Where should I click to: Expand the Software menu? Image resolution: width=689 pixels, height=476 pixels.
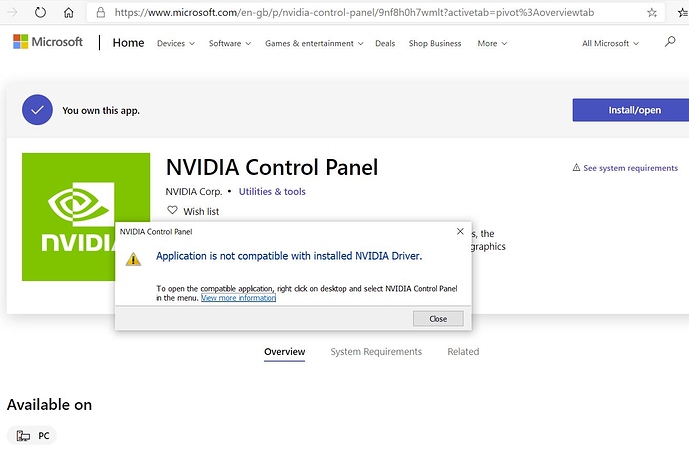coord(230,43)
